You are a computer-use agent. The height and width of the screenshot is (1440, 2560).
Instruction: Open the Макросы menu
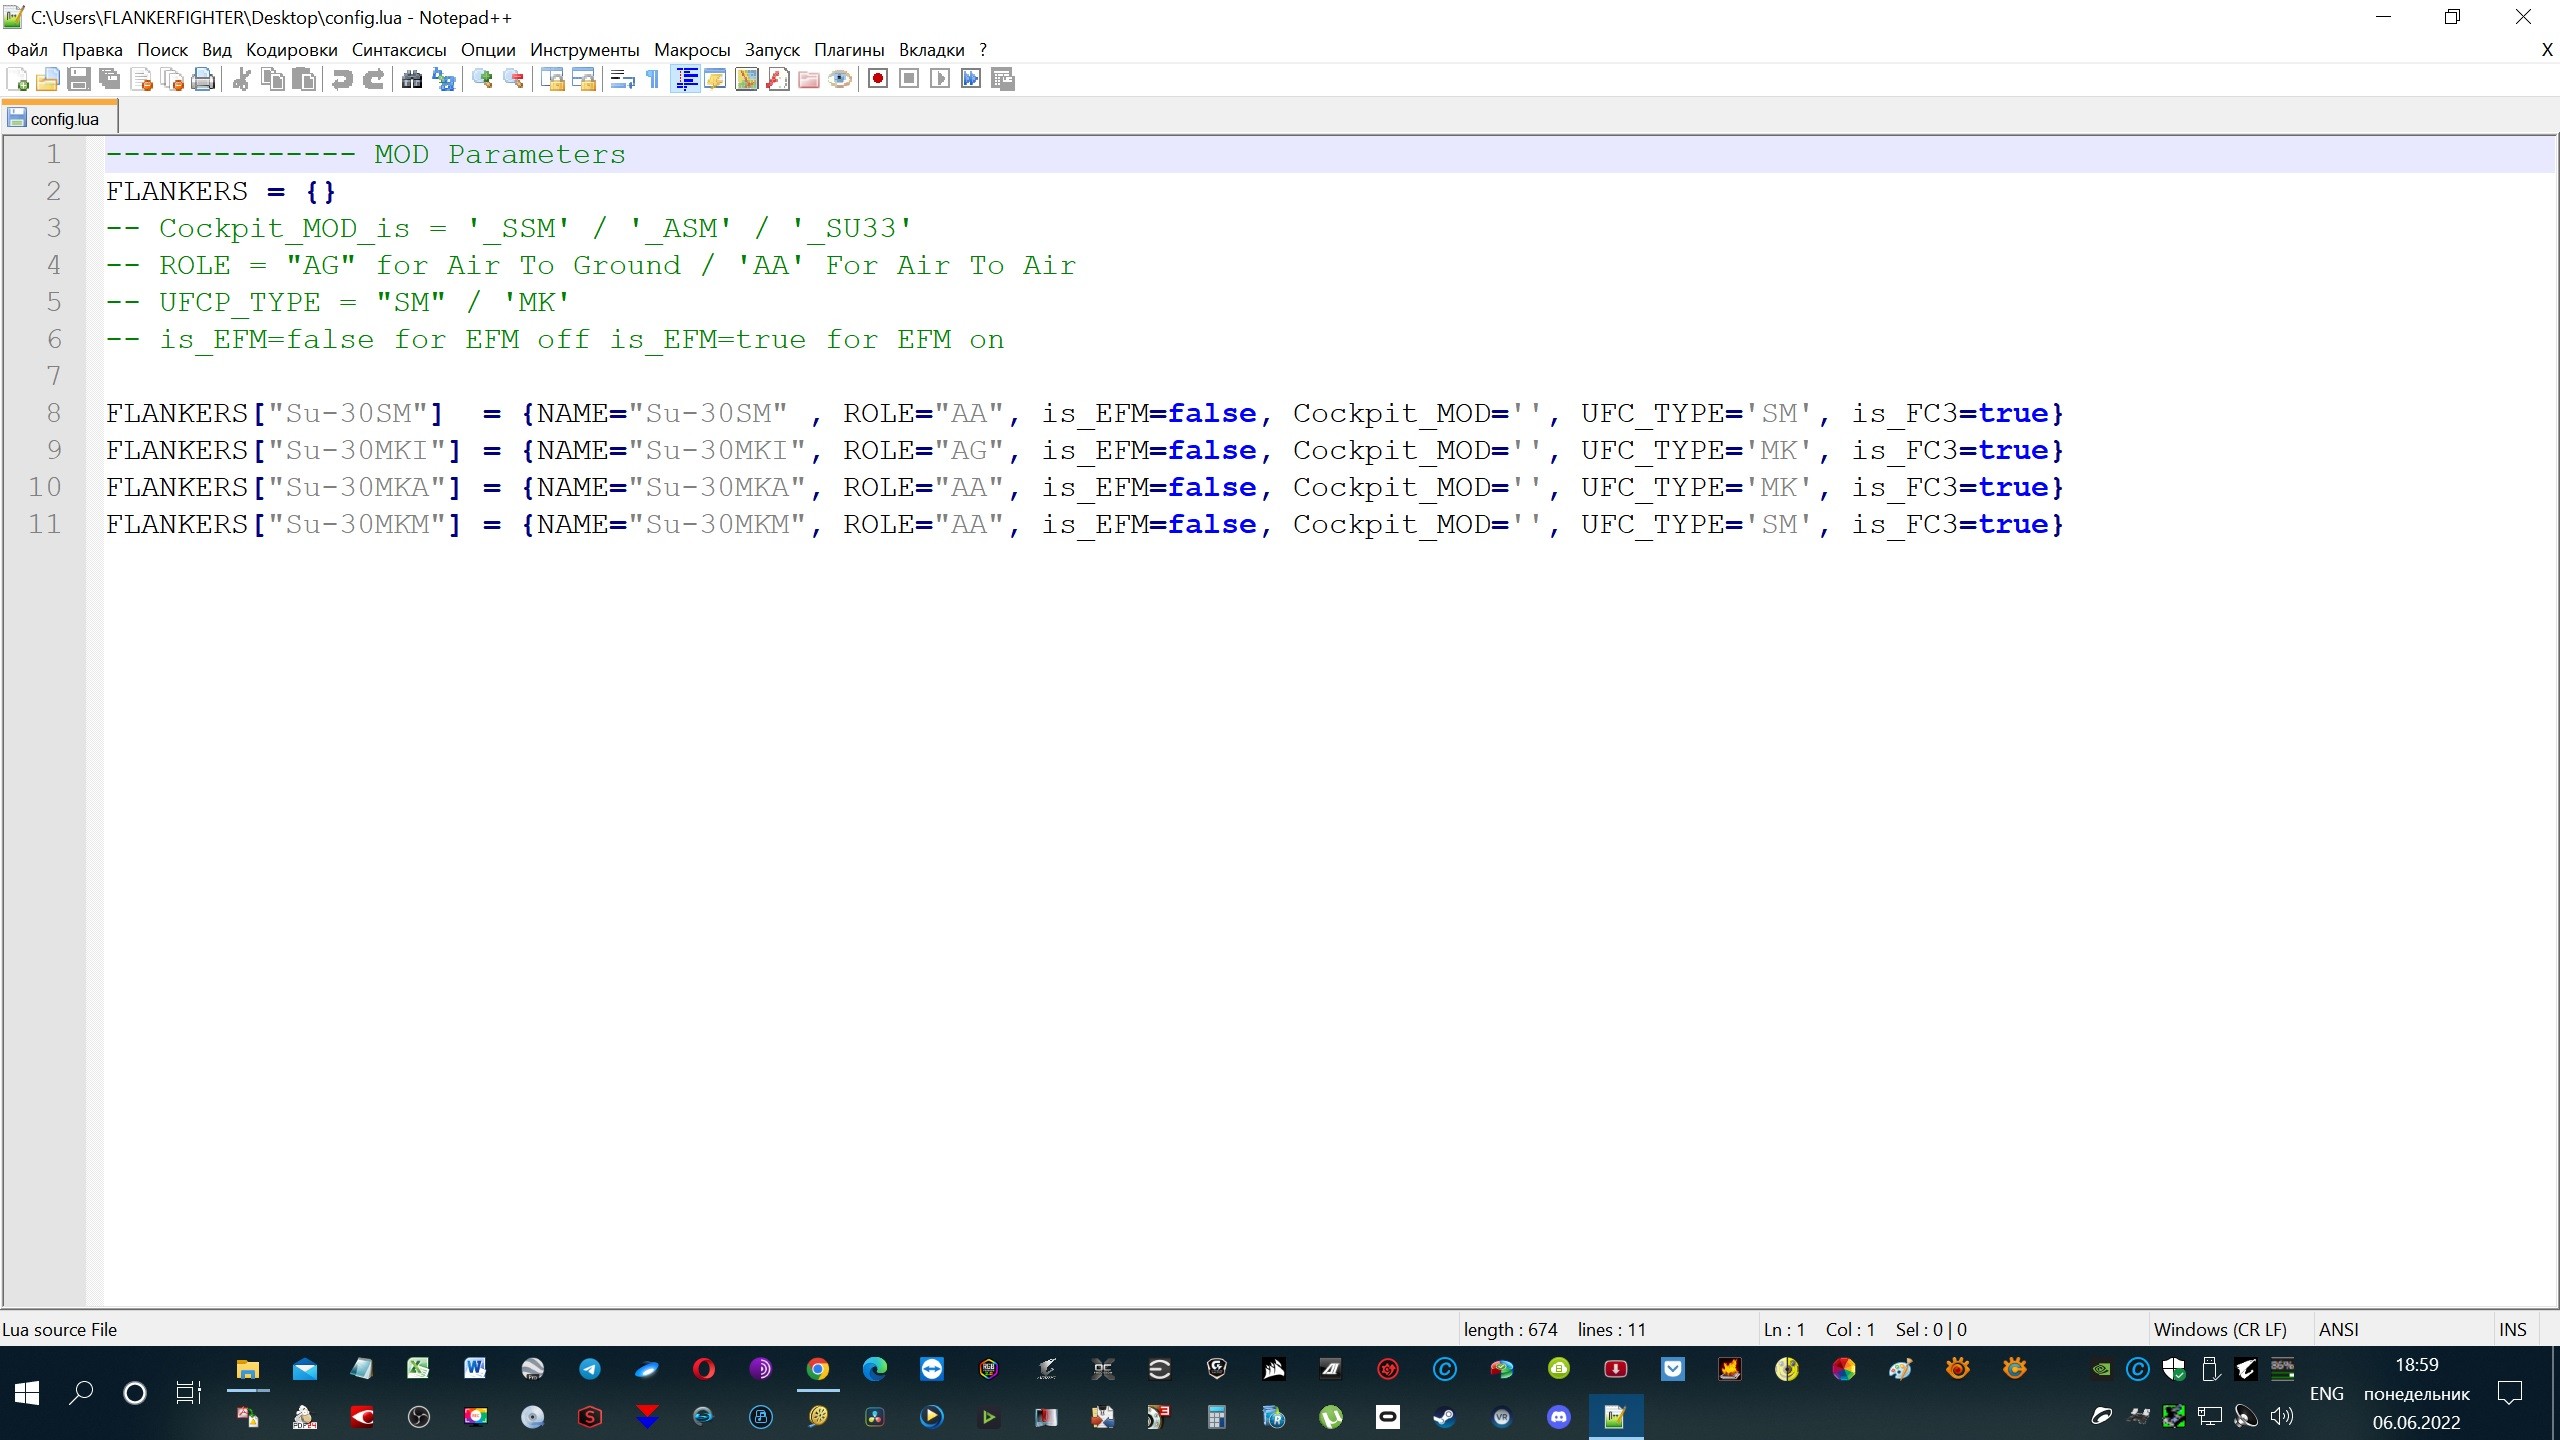point(692,50)
